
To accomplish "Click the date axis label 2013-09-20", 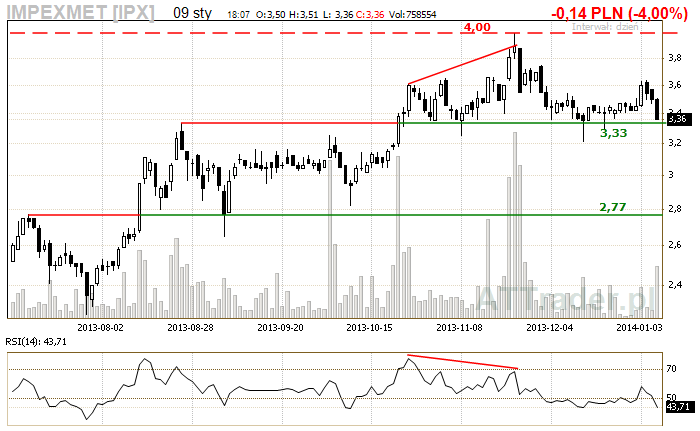I will pos(280,328).
